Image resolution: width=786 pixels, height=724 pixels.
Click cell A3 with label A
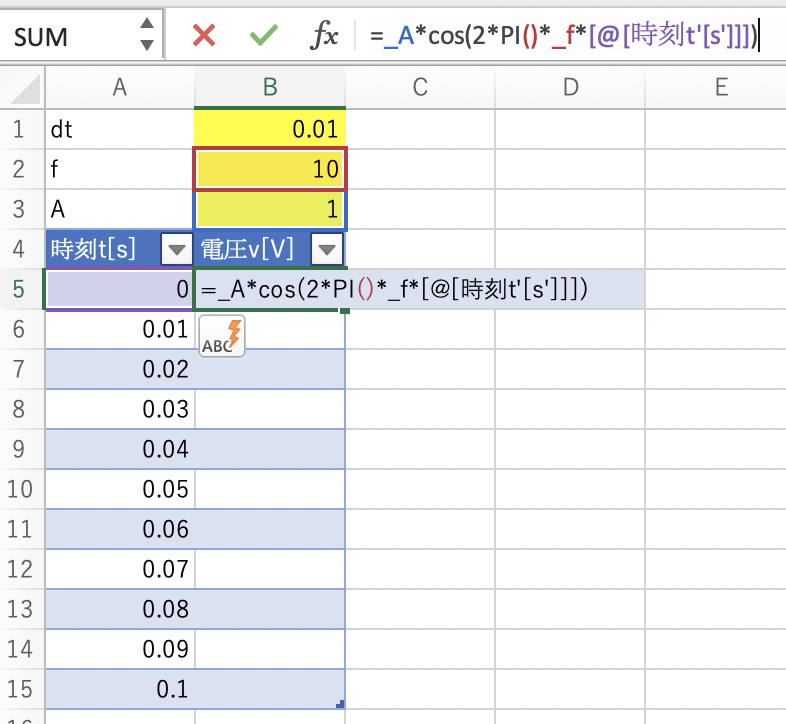120,209
